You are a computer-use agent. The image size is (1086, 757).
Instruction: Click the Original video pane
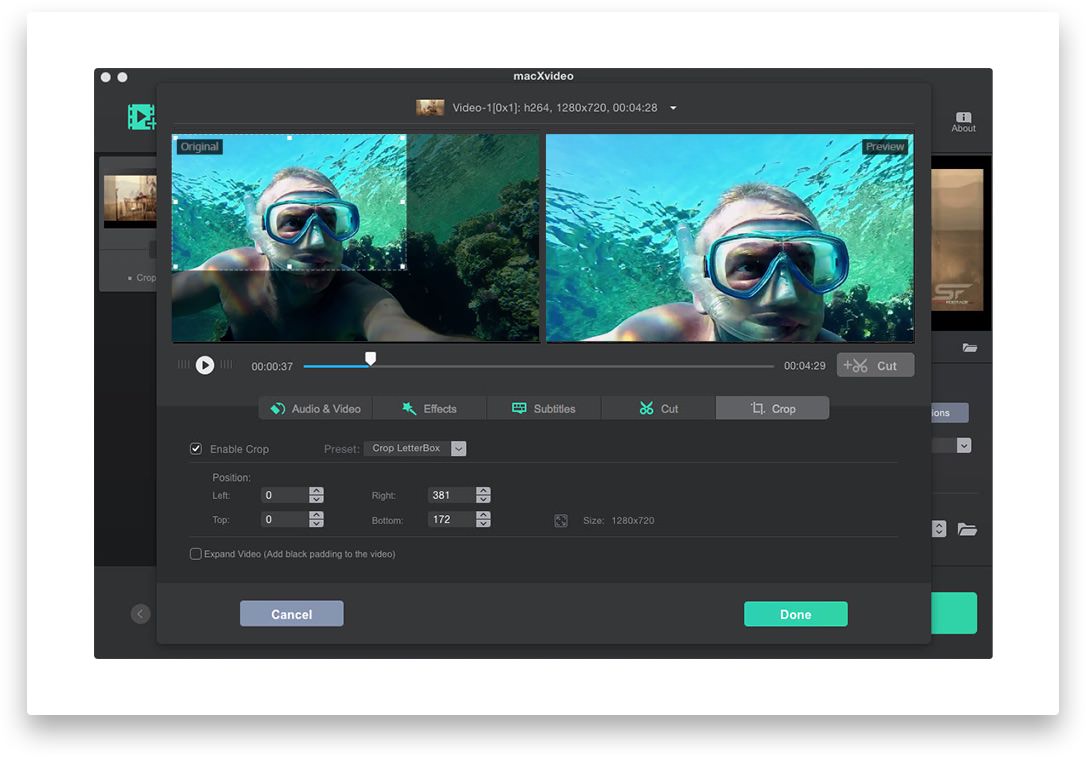(x=355, y=238)
